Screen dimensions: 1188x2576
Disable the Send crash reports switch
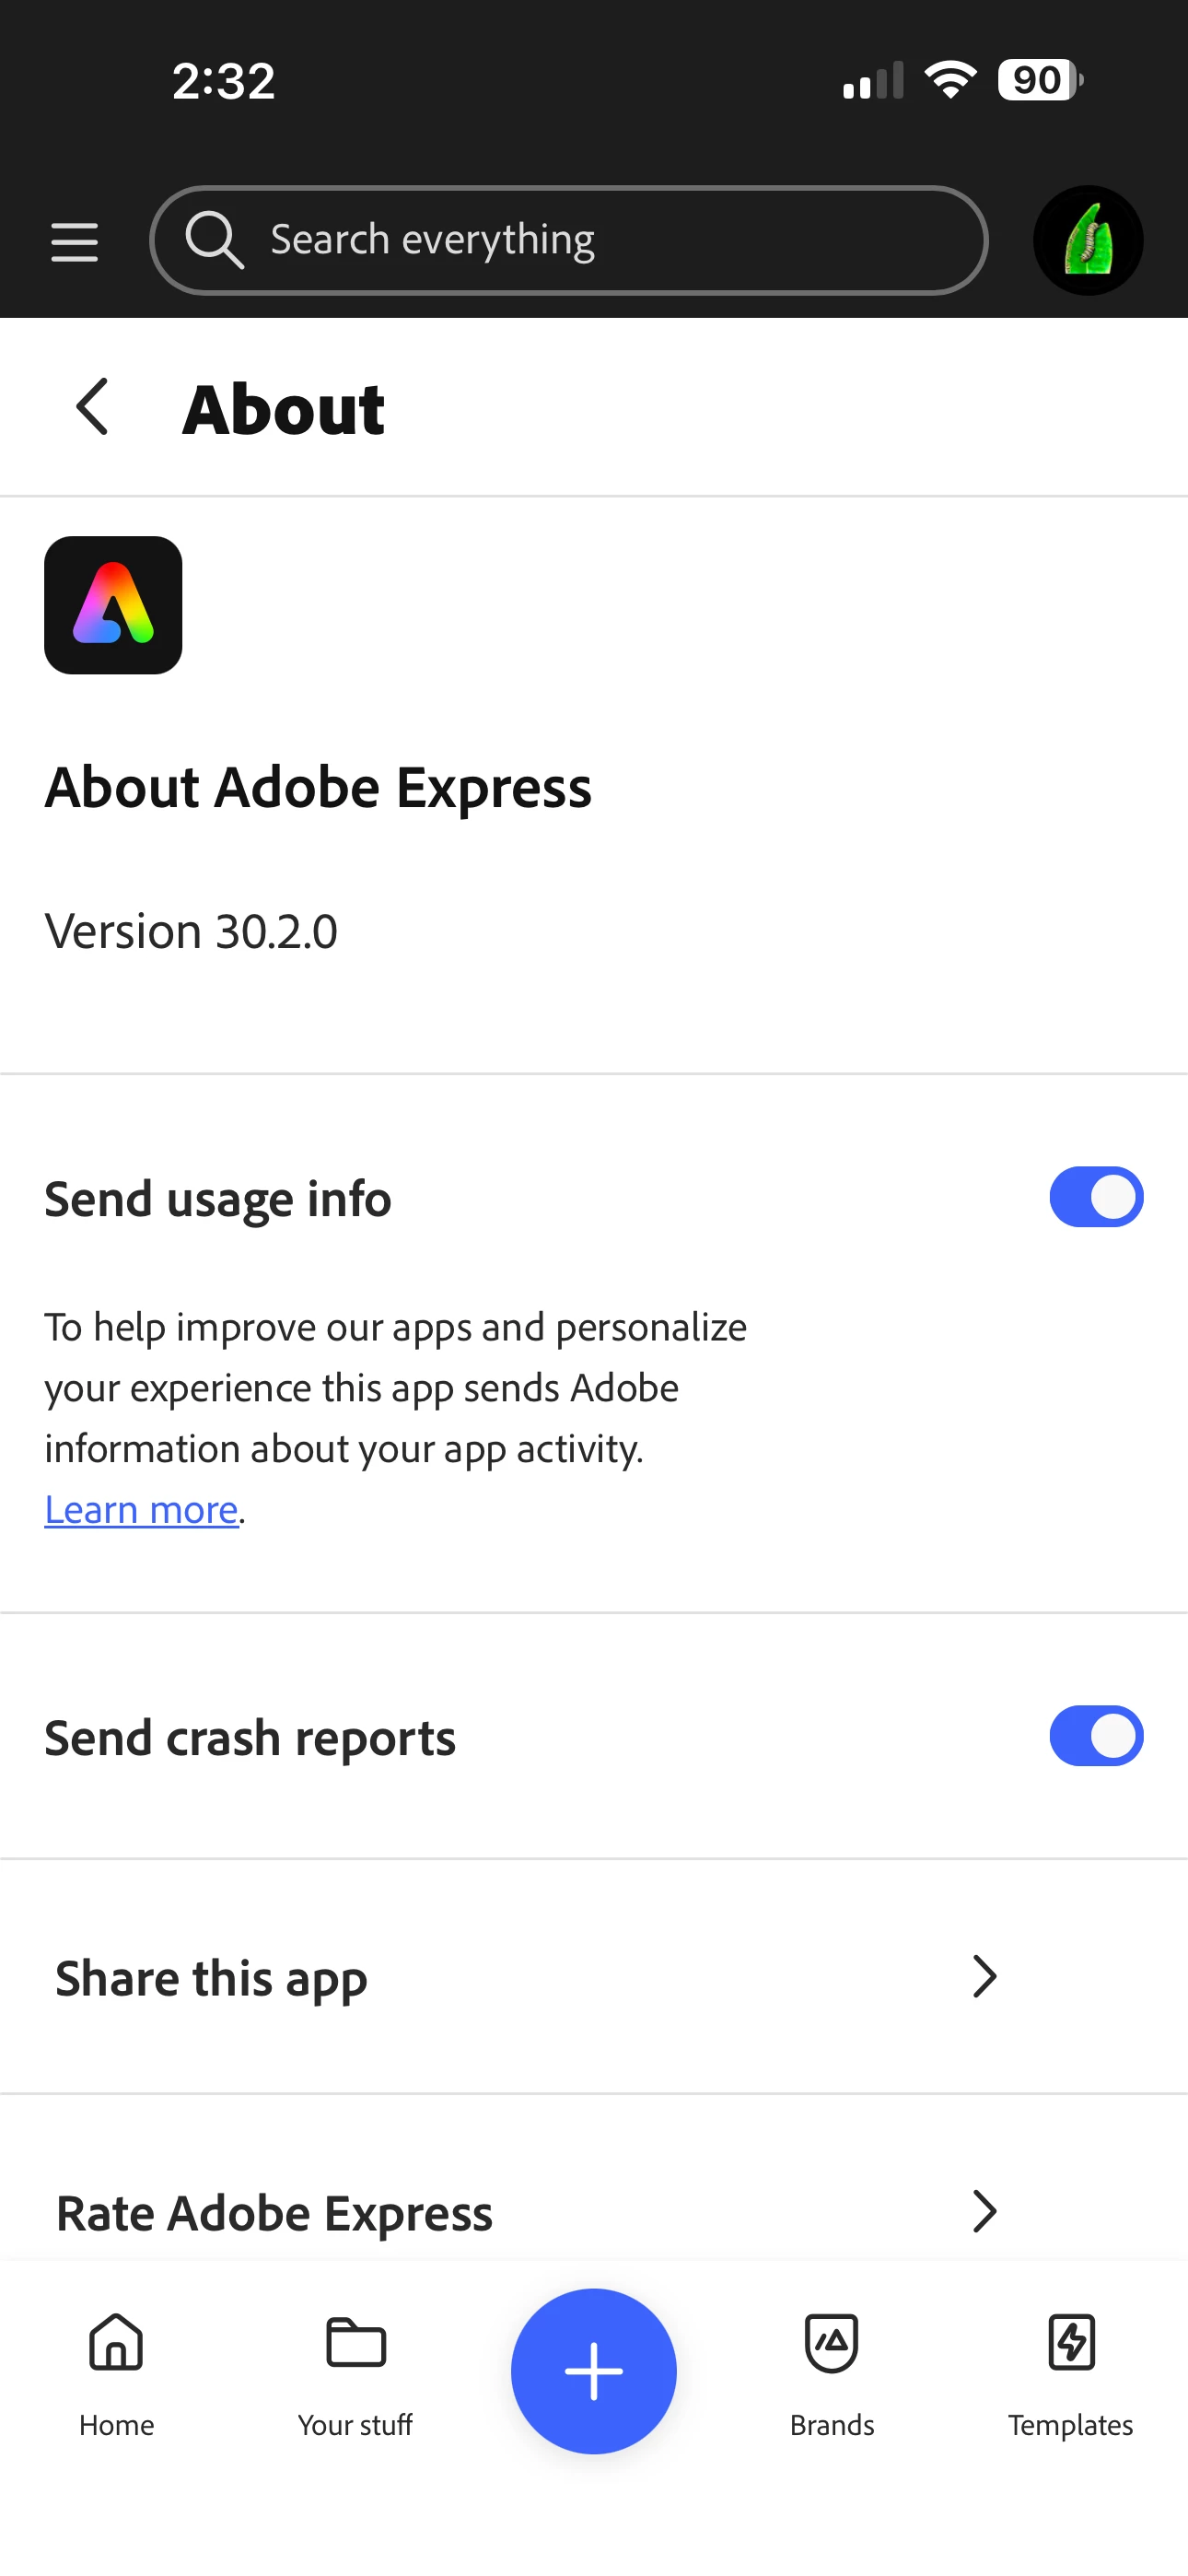pyautogui.click(x=1096, y=1736)
